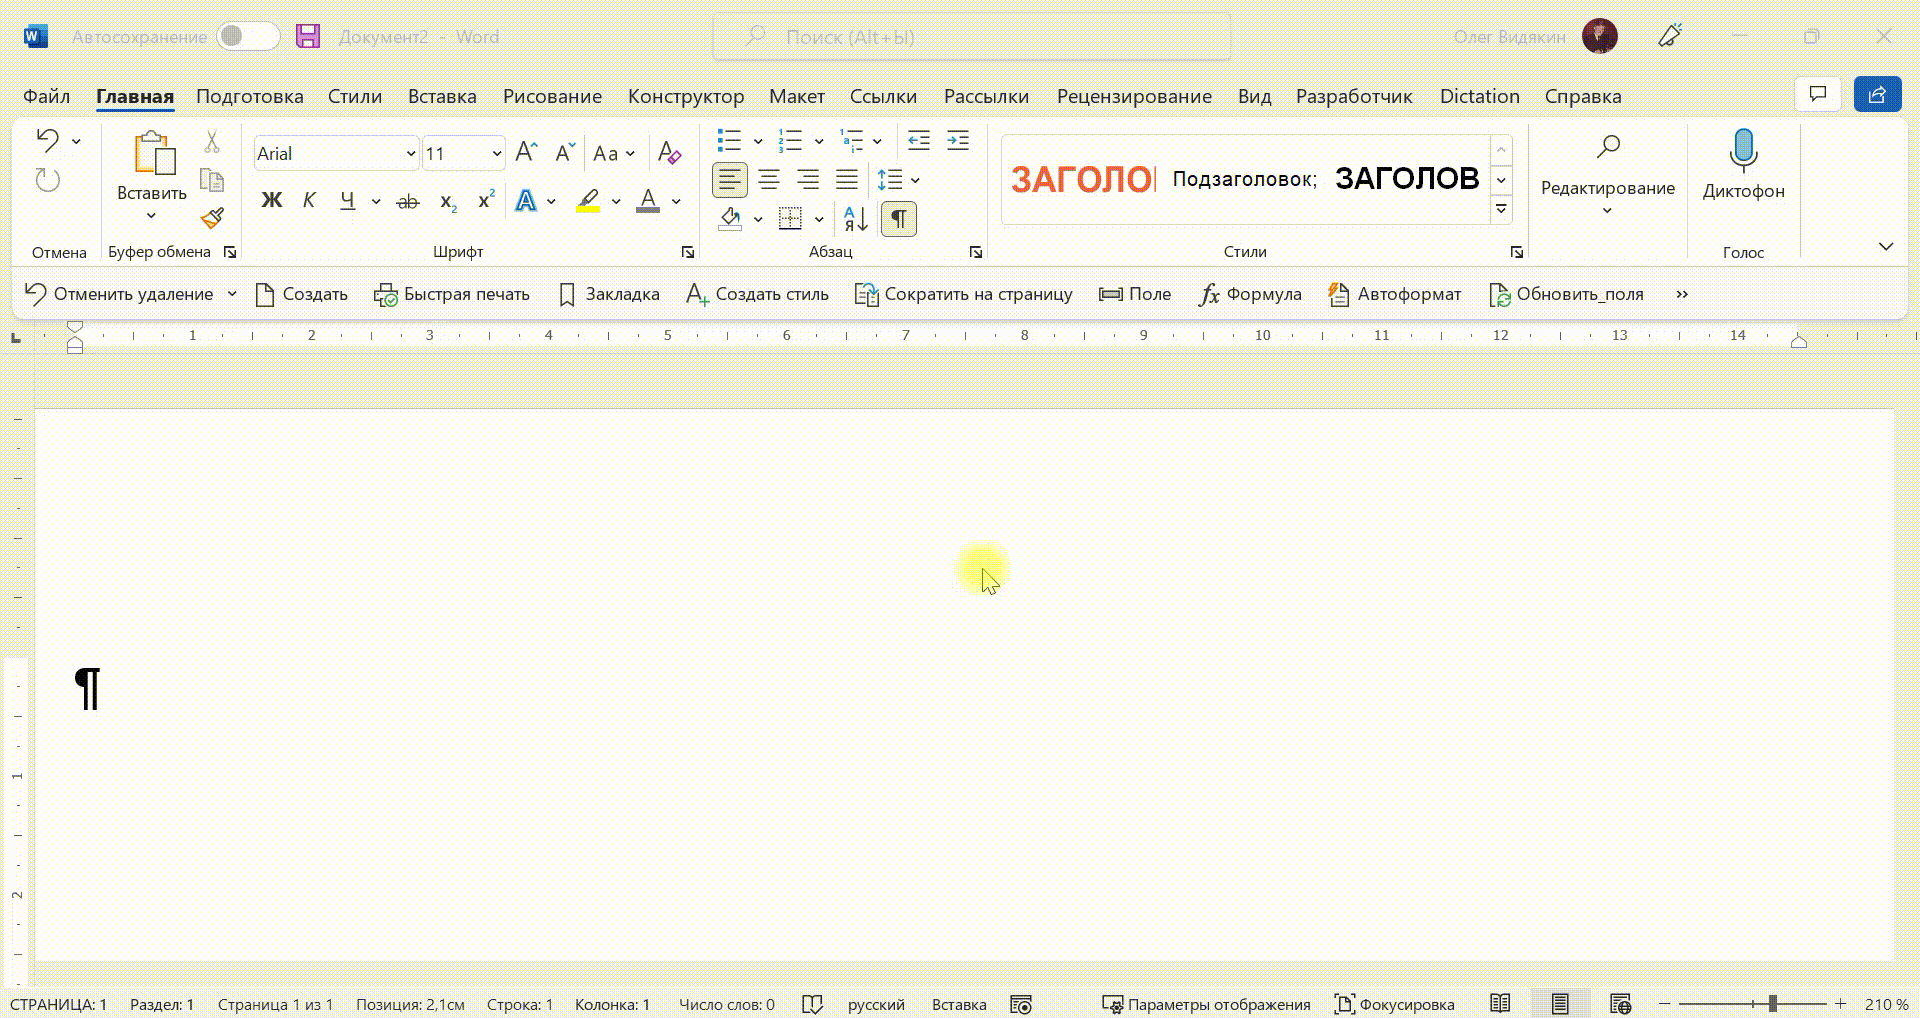The image size is (1920, 1018).
Task: Click the macro recording icon in status bar
Action: (1020, 1004)
